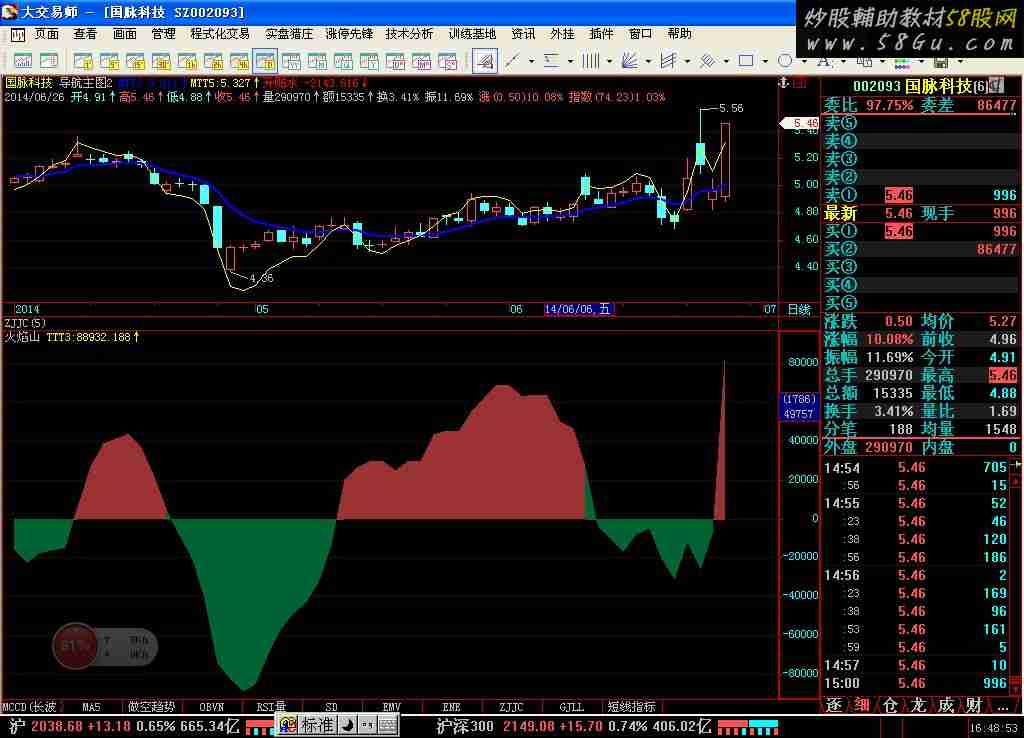Select the 1-minute period chart icon
Image resolution: width=1024 pixels, height=738 pixels.
(x=83, y=61)
